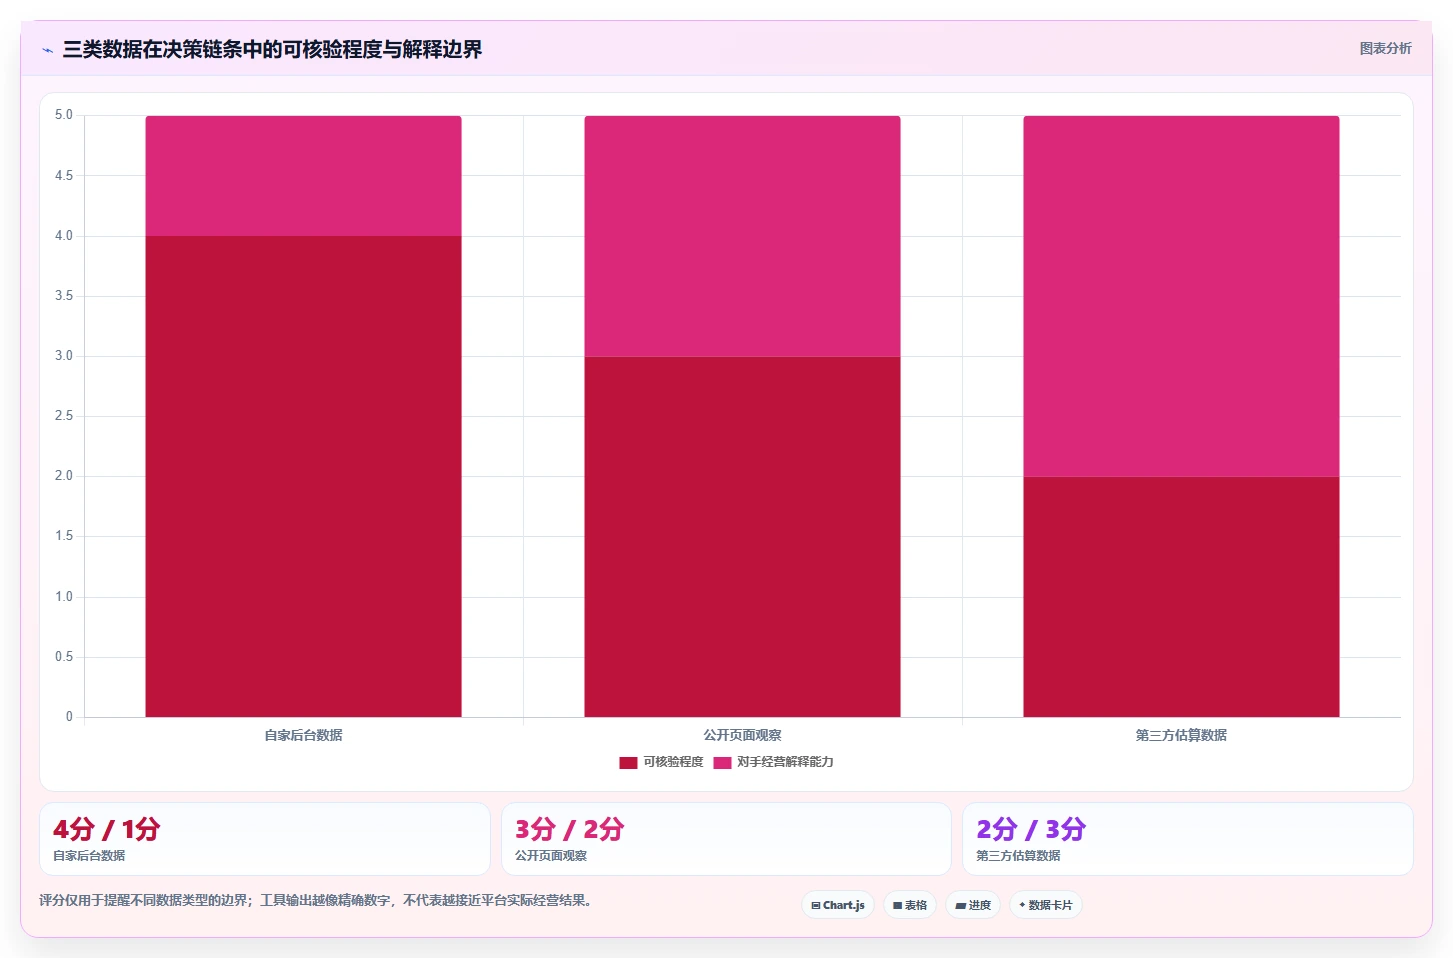
Task: Click the 表格 tag pill
Action: tap(910, 905)
